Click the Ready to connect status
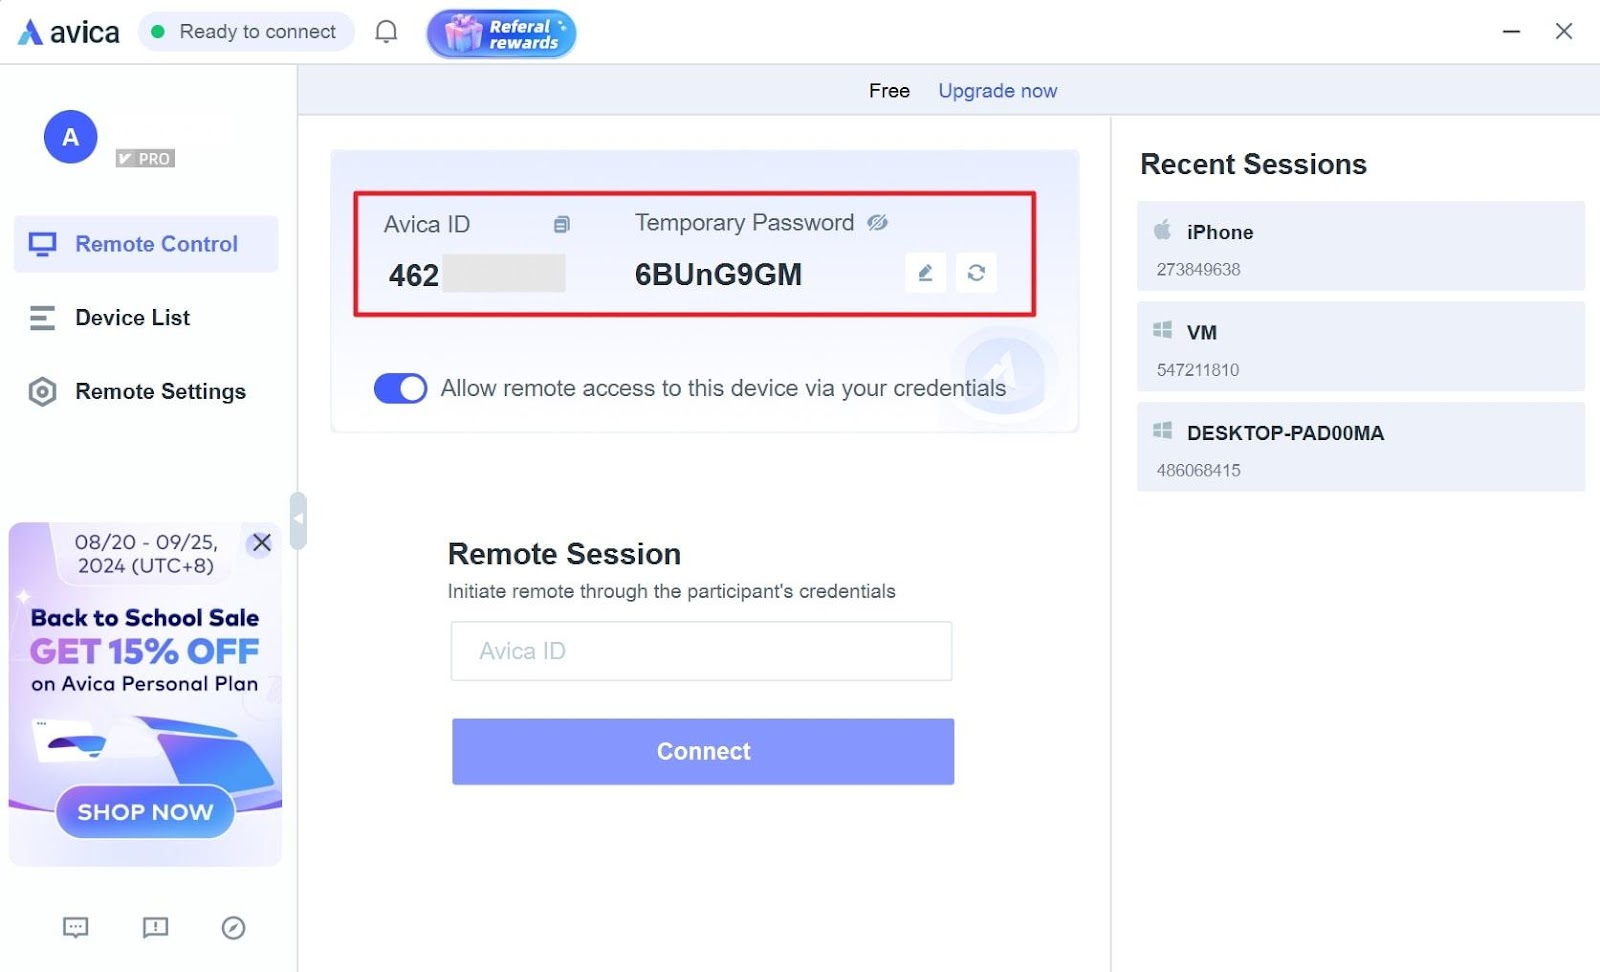The width and height of the screenshot is (1600, 972). (x=246, y=32)
